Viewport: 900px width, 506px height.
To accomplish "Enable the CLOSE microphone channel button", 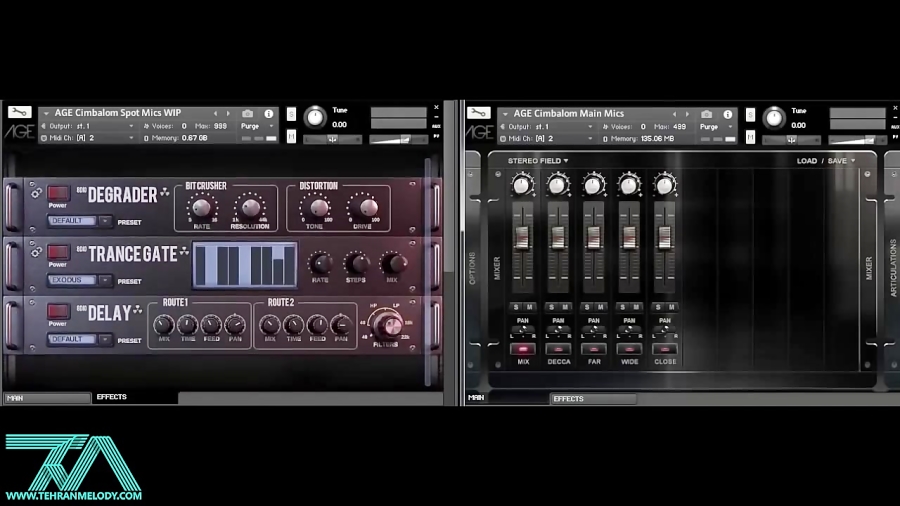I will [x=664, y=349].
